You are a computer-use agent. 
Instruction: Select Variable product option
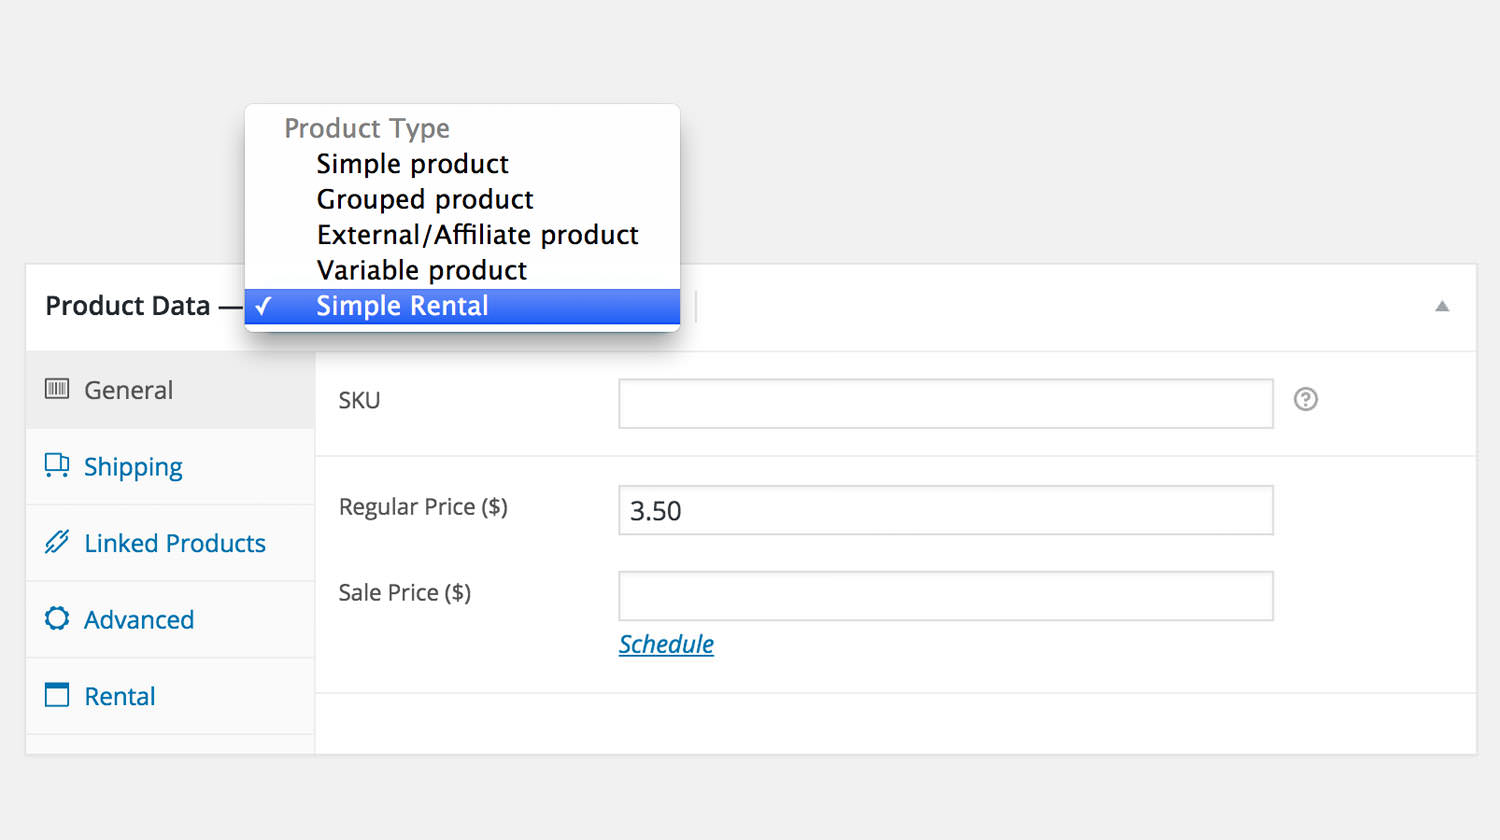coord(462,270)
